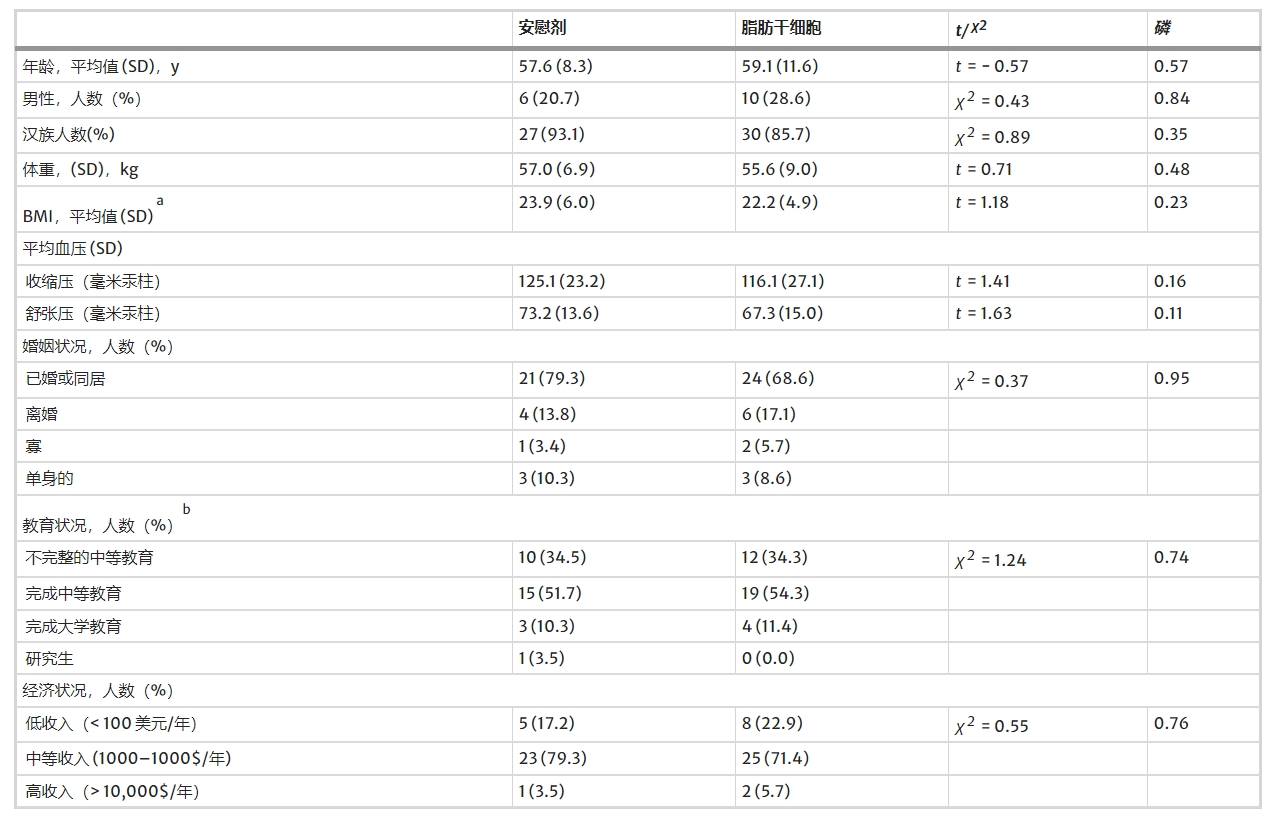The width and height of the screenshot is (1279, 822).
Task: Click the 已婚或同居 row label
Action: (x=65, y=380)
